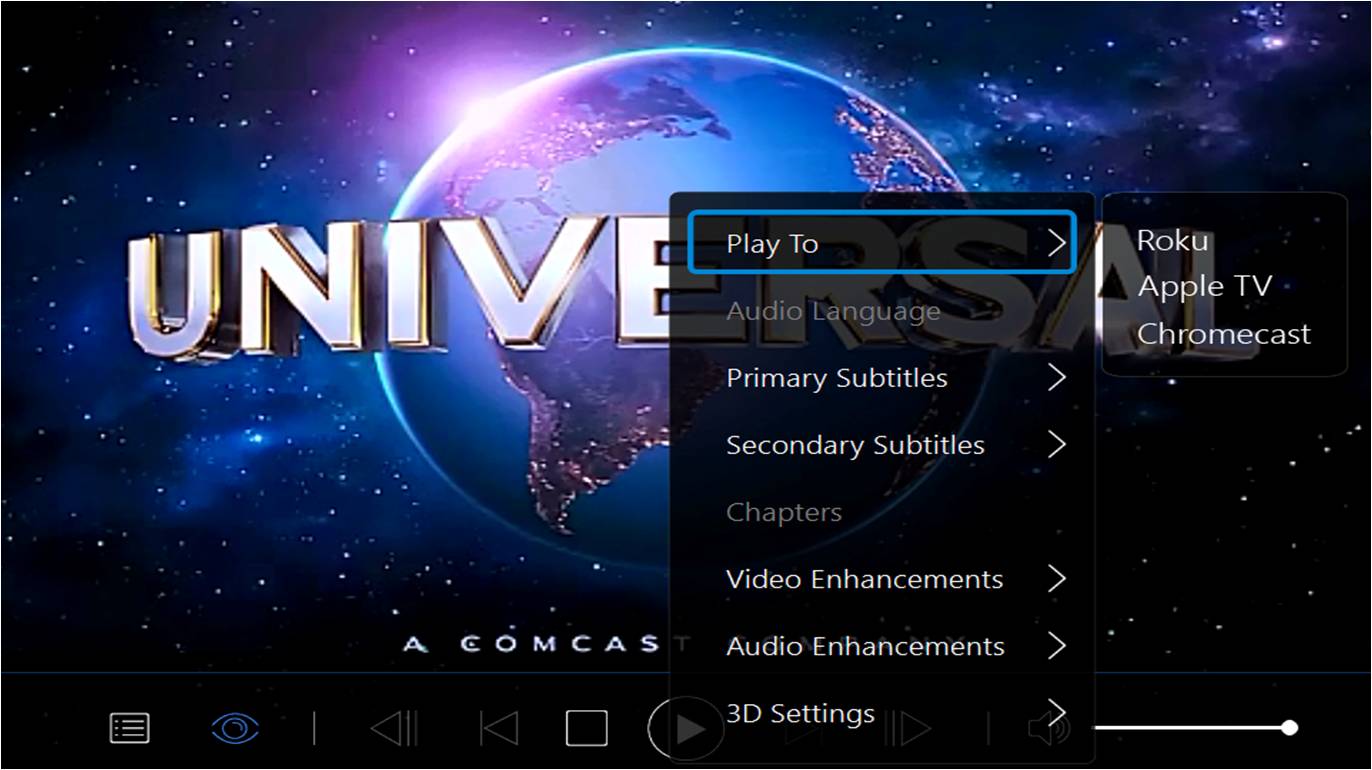This screenshot has height=770, width=1372.
Task: Click the volume slider track
Action: coord(1192,727)
